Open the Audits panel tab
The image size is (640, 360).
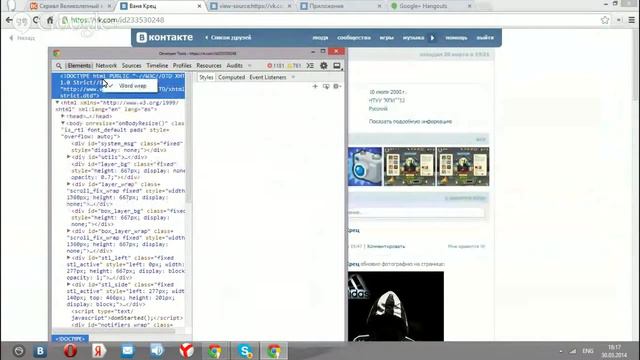click(x=234, y=66)
